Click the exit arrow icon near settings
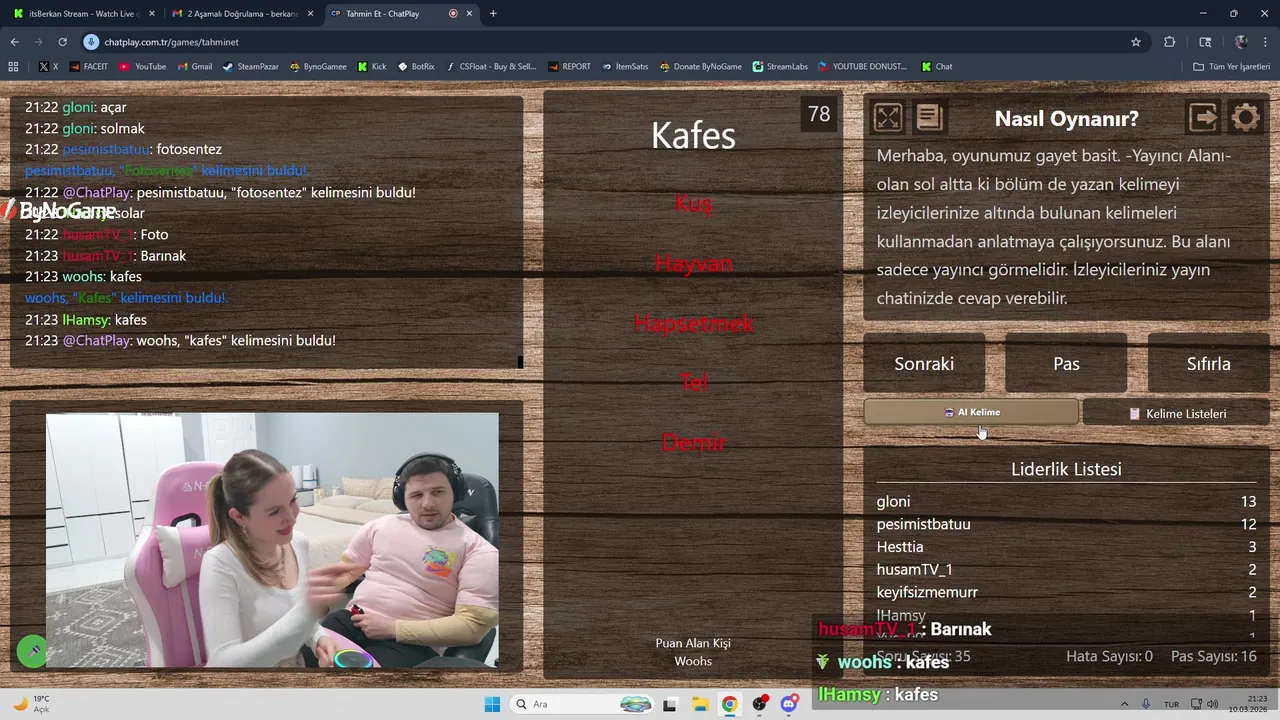 [1203, 118]
